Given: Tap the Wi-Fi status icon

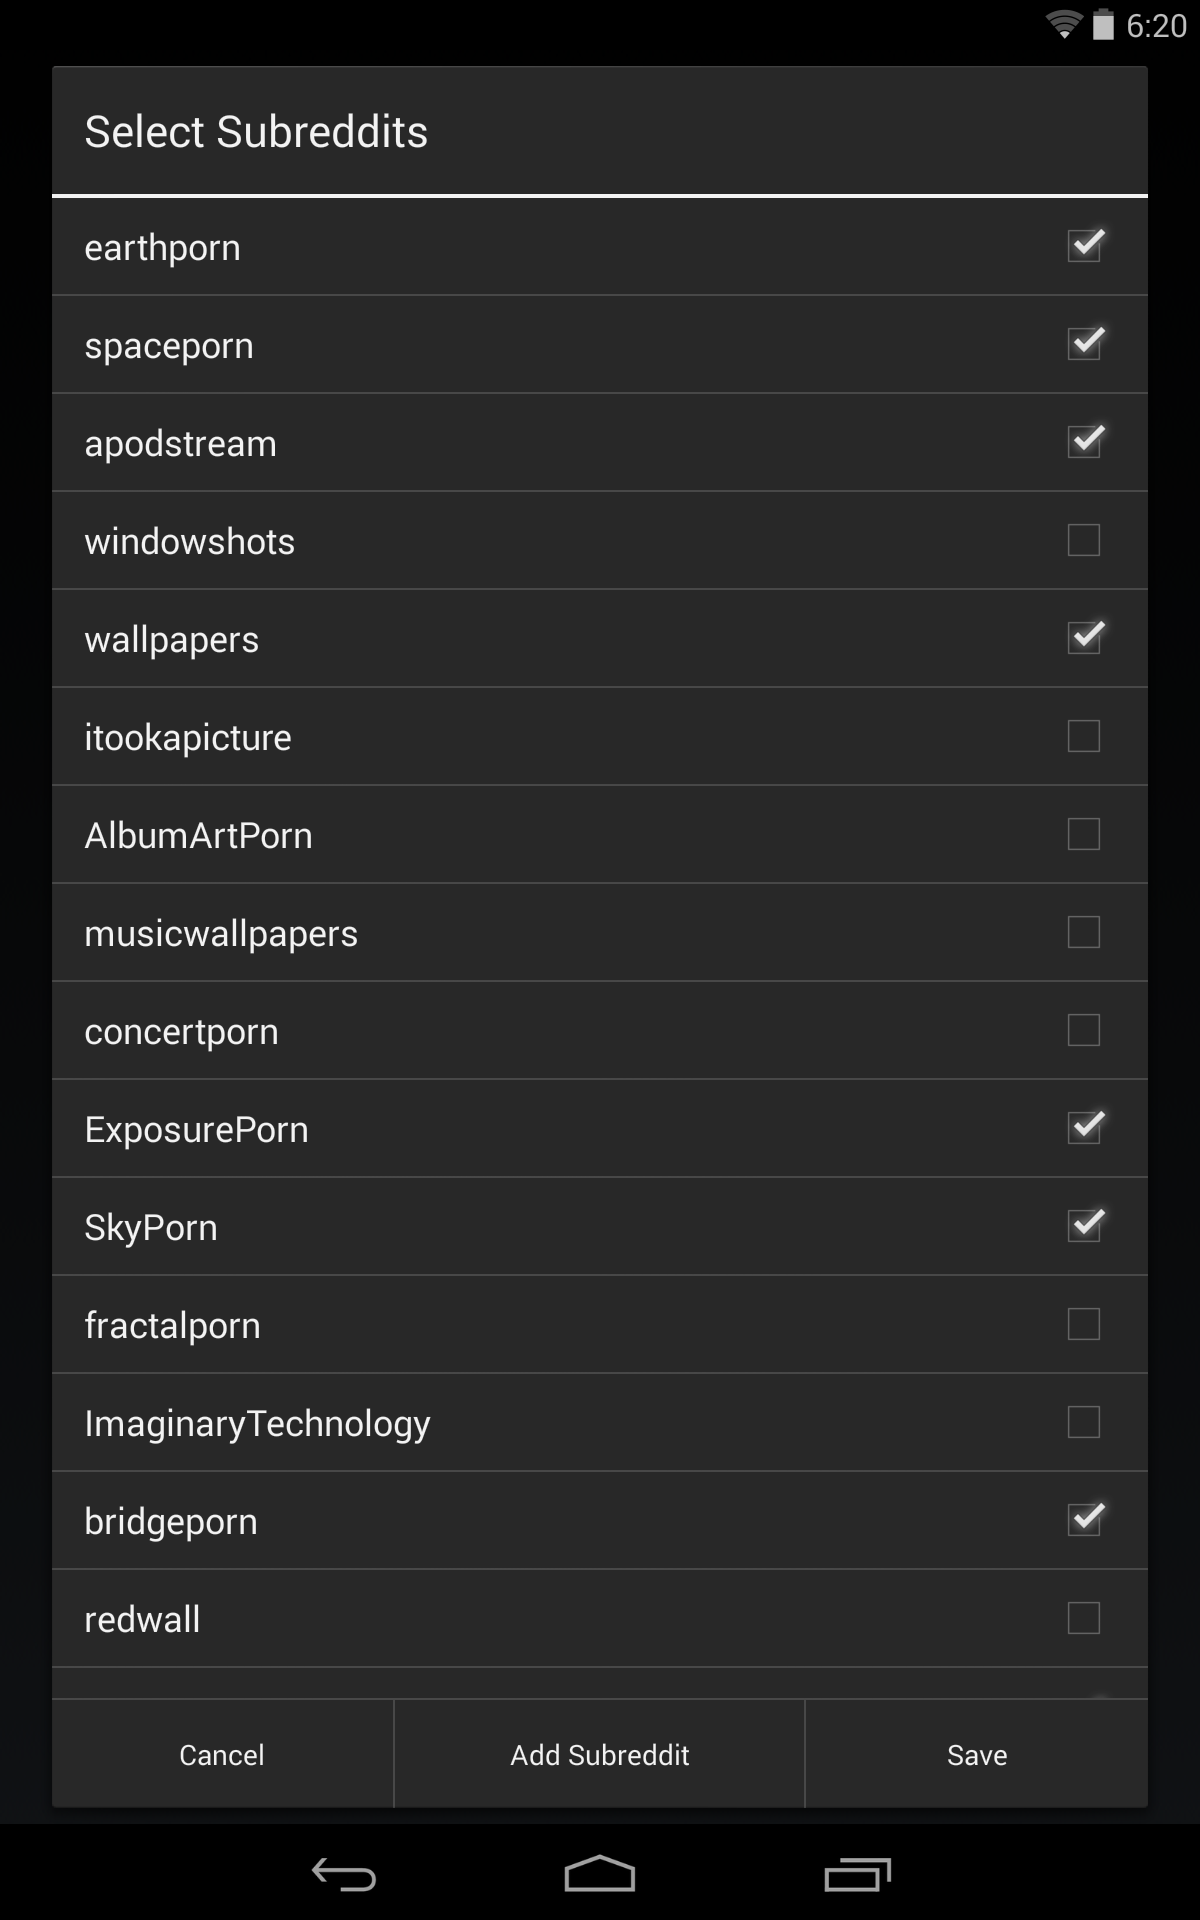Looking at the screenshot, I should (x=1064, y=24).
